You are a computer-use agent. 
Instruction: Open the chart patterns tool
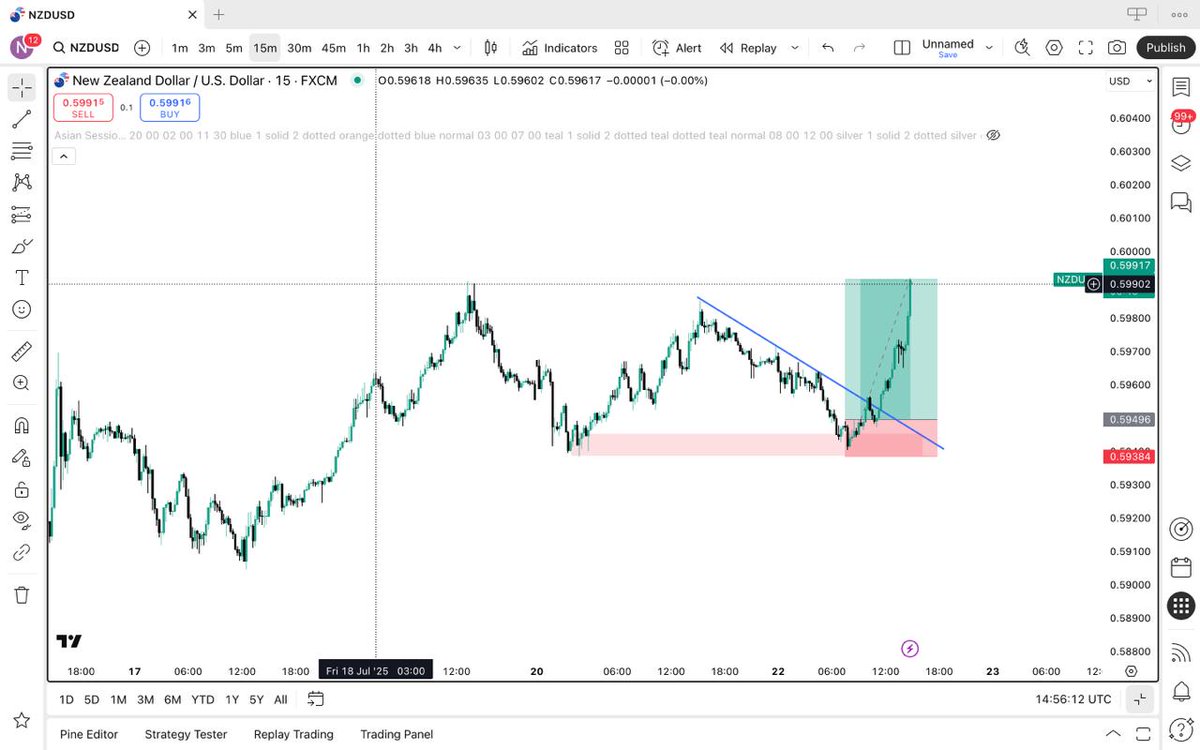[x=21, y=182]
